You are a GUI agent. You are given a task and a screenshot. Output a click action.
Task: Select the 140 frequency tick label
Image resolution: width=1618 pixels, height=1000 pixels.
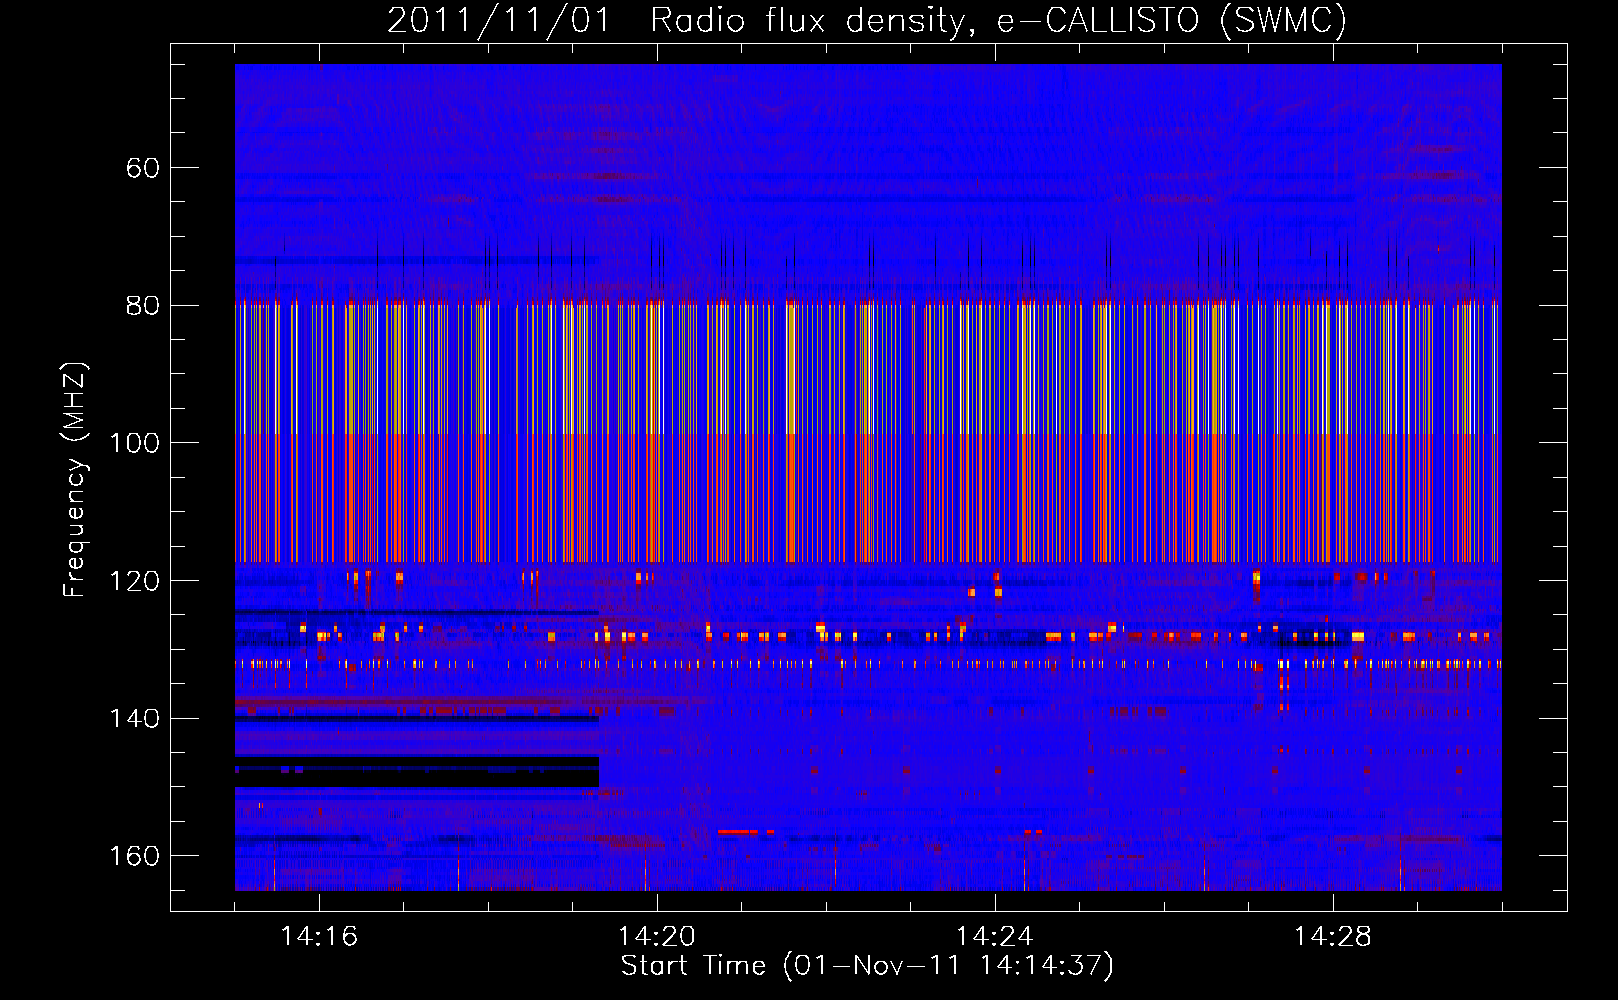[x=134, y=718]
